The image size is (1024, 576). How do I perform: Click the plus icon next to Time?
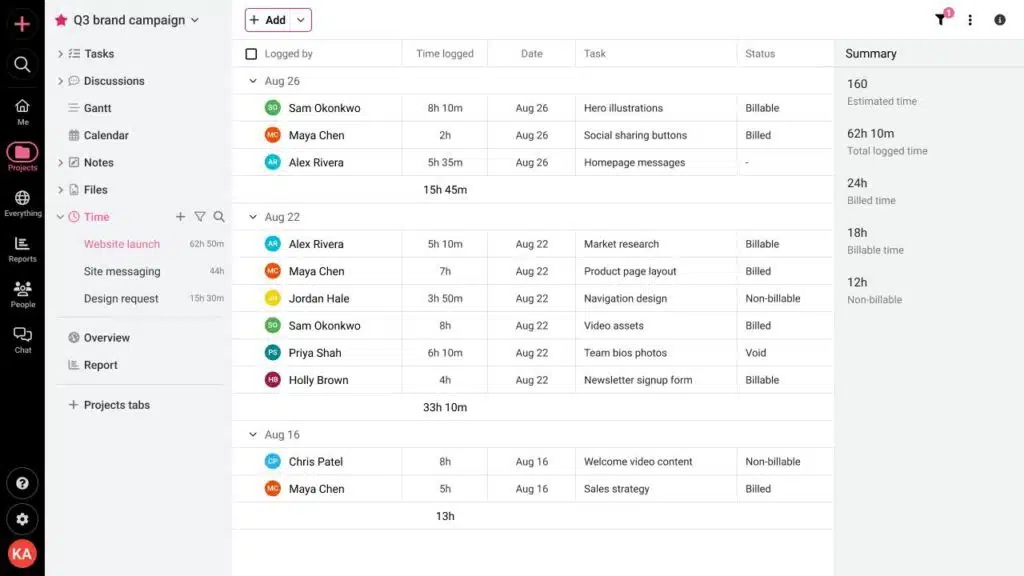click(x=180, y=216)
